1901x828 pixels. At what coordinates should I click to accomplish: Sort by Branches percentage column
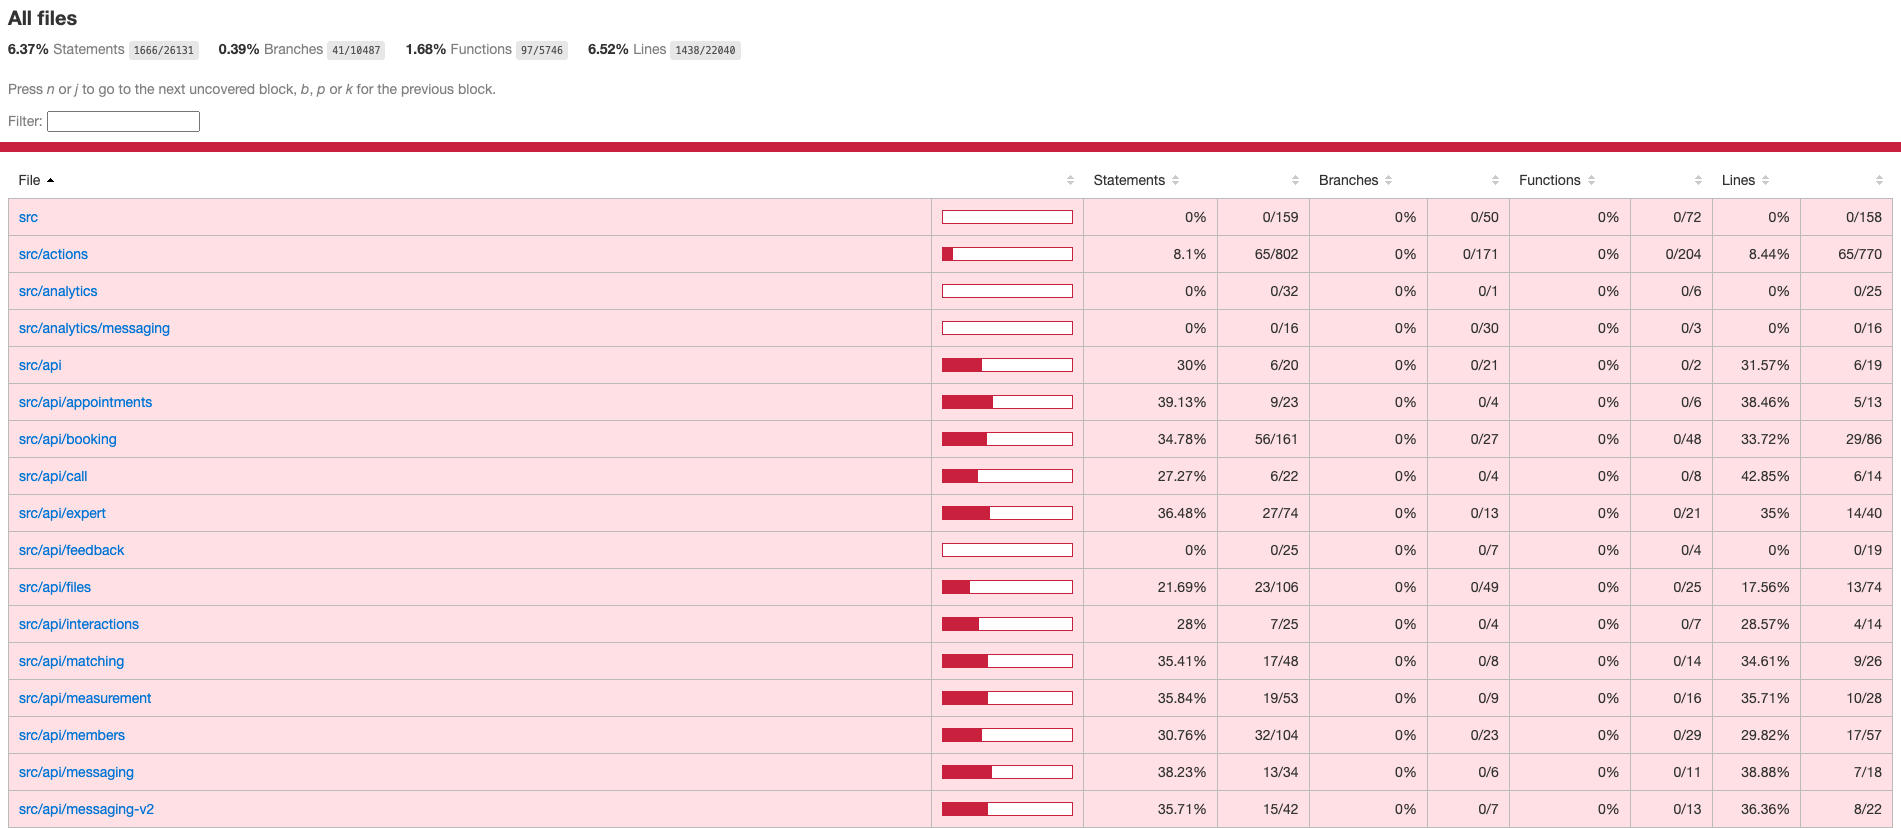point(1355,180)
